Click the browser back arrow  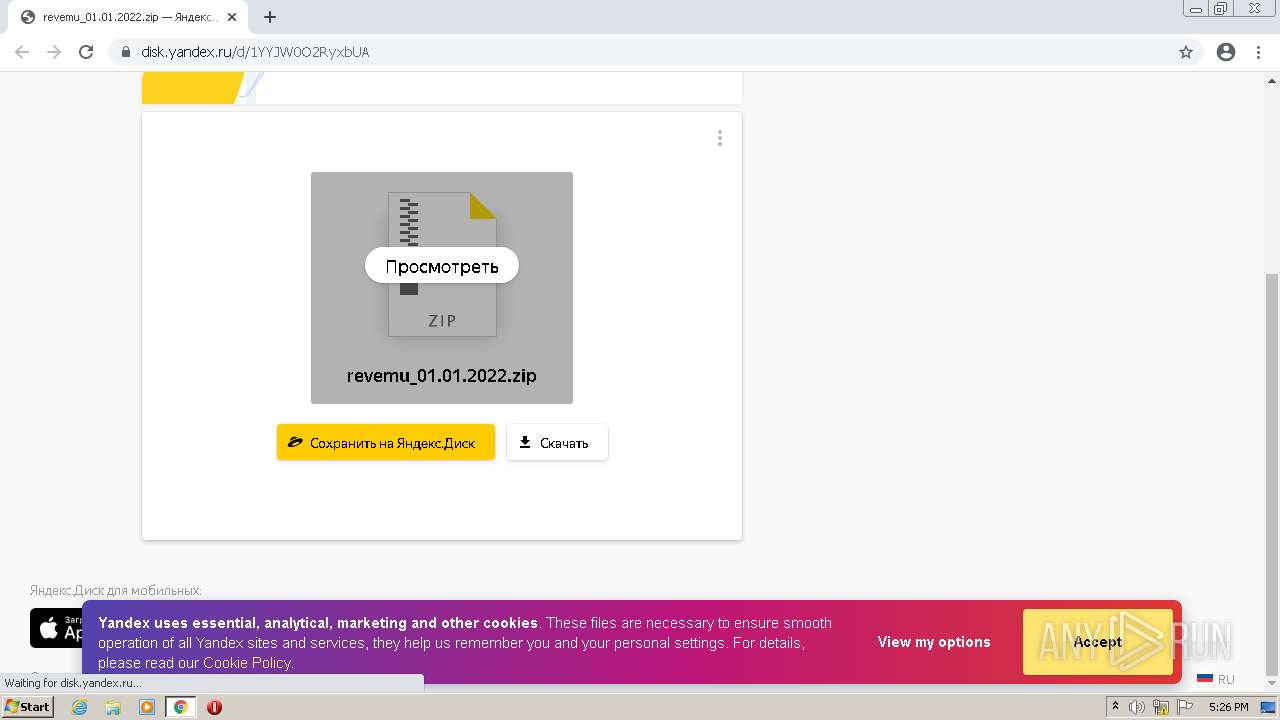(x=22, y=52)
